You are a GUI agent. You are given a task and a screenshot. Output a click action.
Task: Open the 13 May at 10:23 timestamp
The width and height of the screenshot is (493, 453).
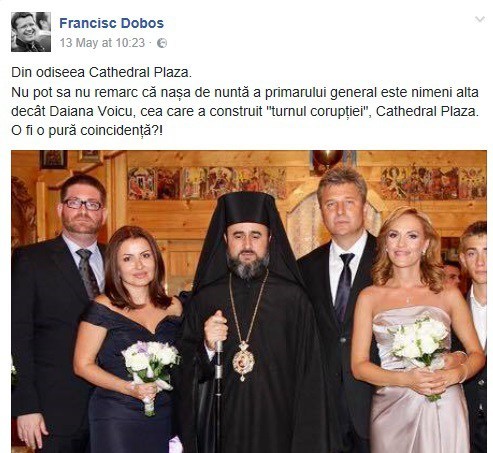(102, 43)
